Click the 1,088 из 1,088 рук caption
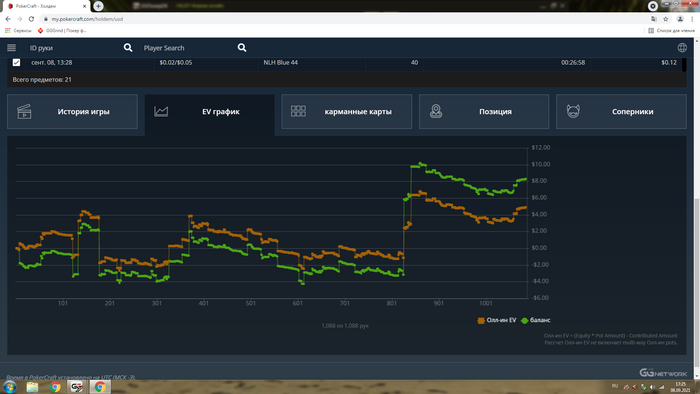The width and height of the screenshot is (700, 394). click(x=345, y=326)
